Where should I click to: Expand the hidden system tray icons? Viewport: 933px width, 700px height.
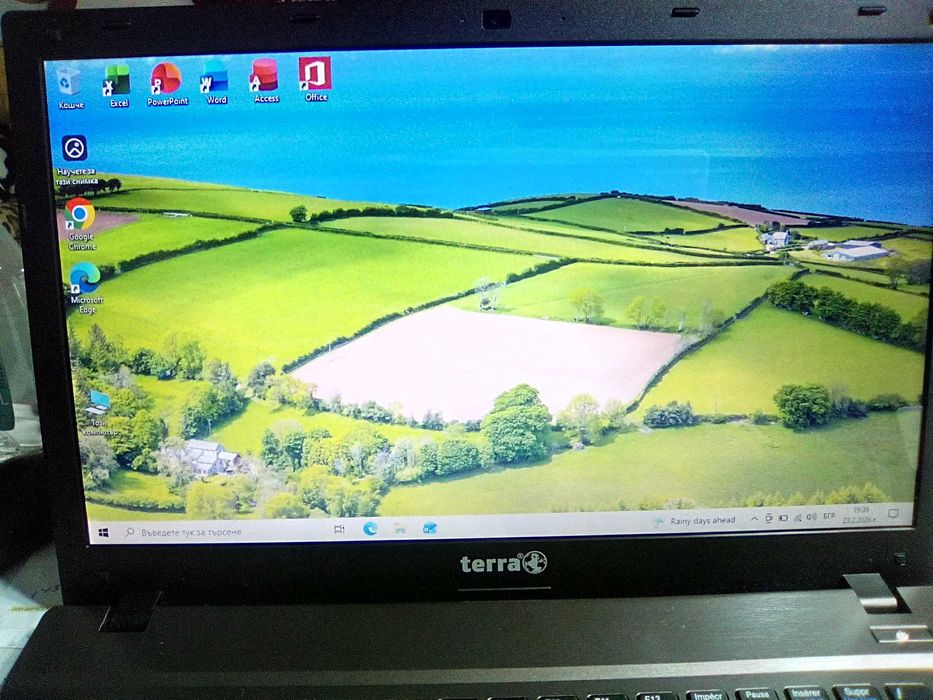(x=754, y=519)
